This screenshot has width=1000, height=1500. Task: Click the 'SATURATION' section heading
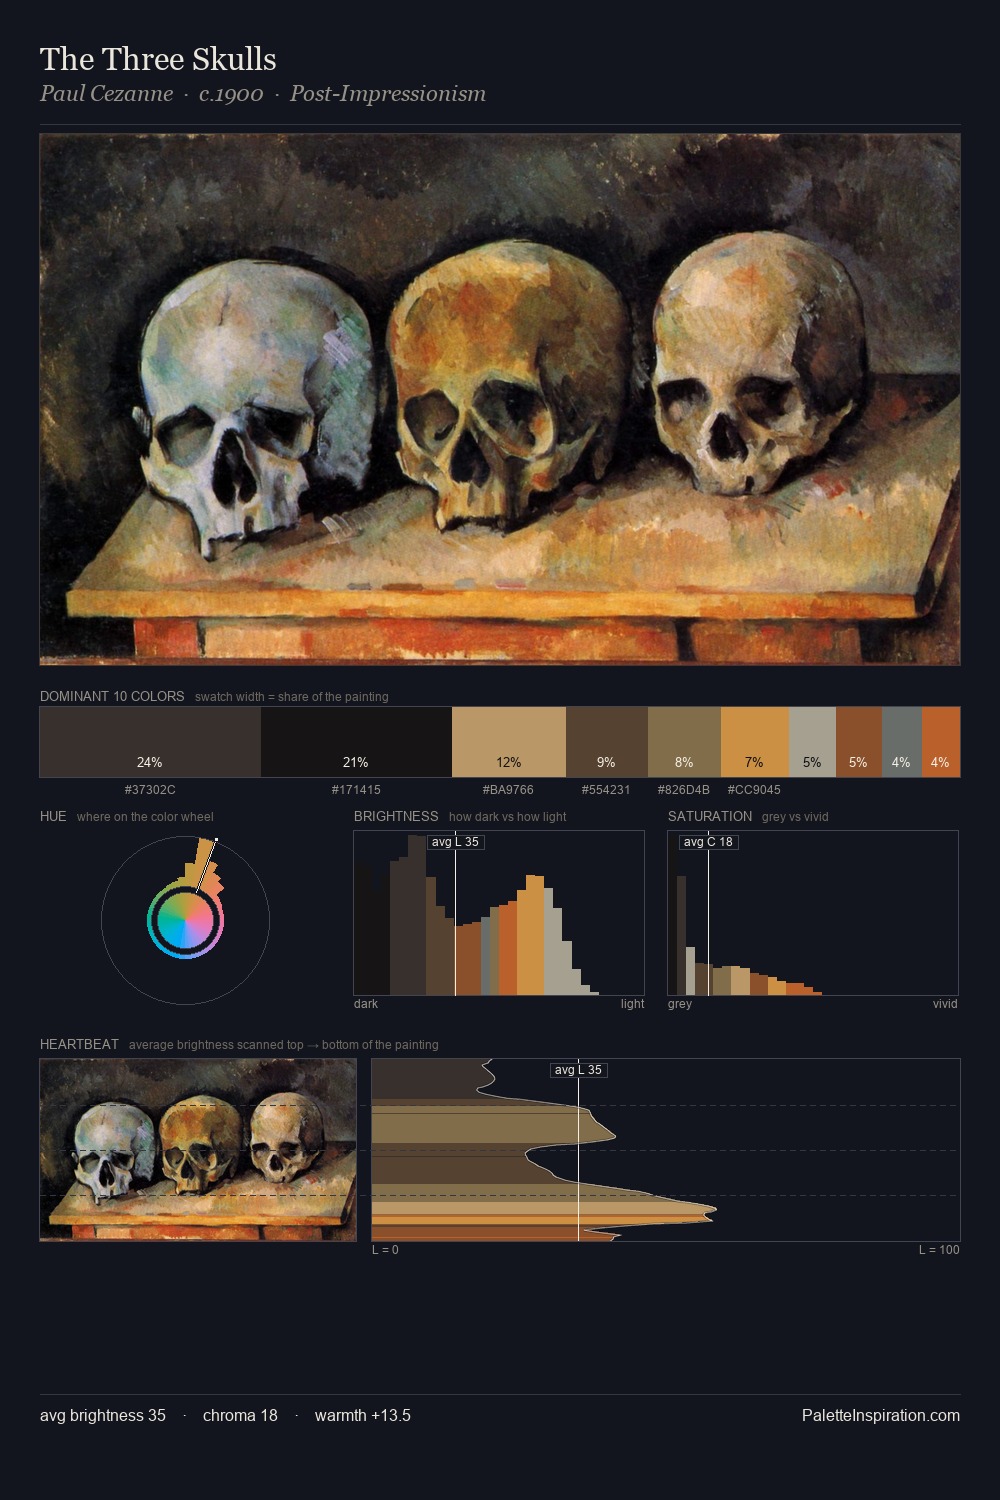coord(710,816)
